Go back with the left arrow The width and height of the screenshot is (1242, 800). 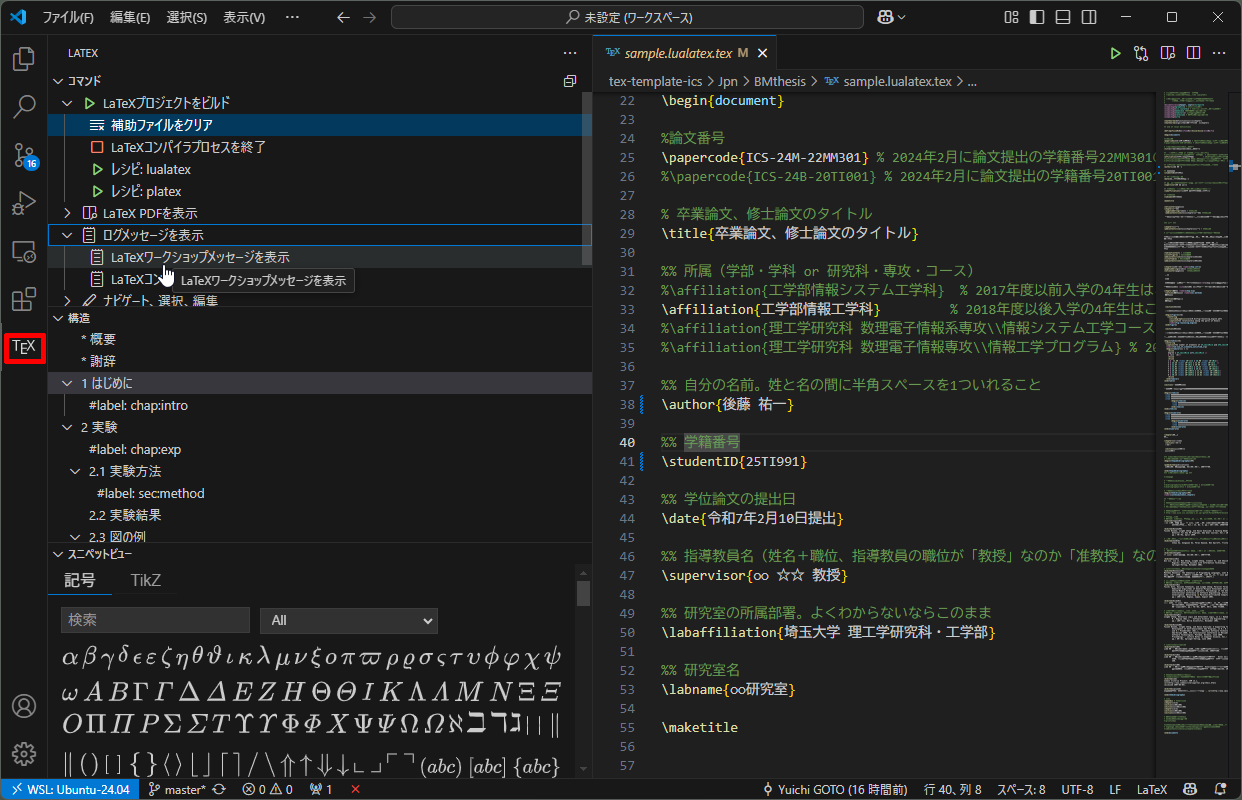(344, 17)
